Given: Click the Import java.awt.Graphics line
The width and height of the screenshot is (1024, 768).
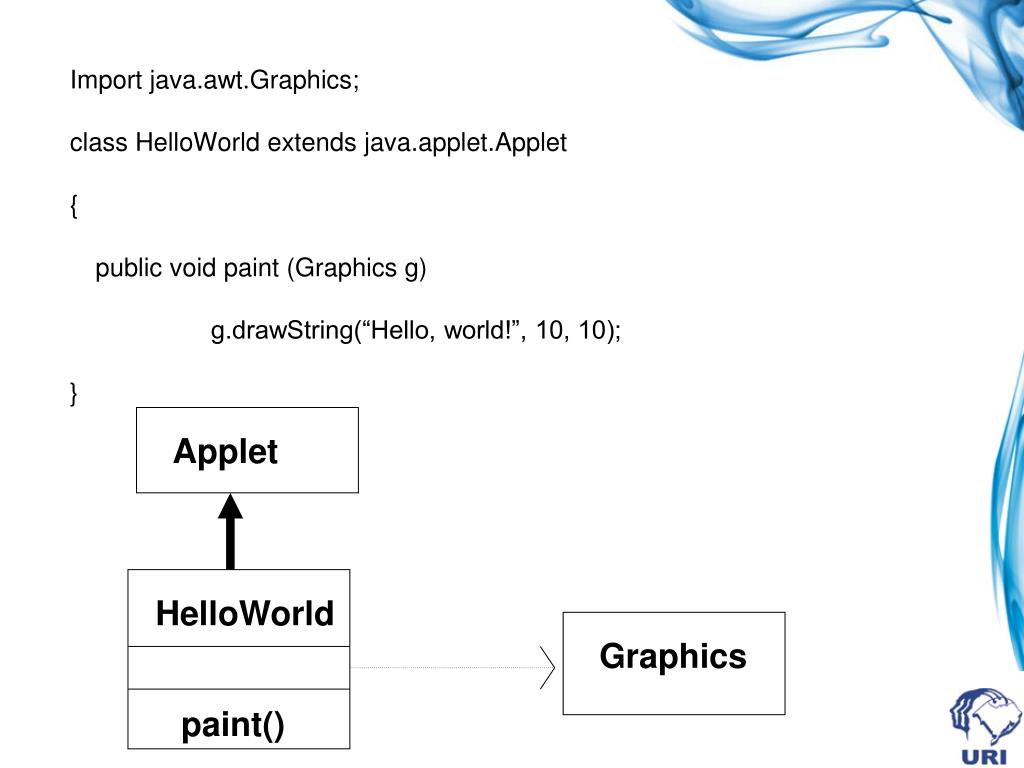Looking at the screenshot, I should pos(215,80).
